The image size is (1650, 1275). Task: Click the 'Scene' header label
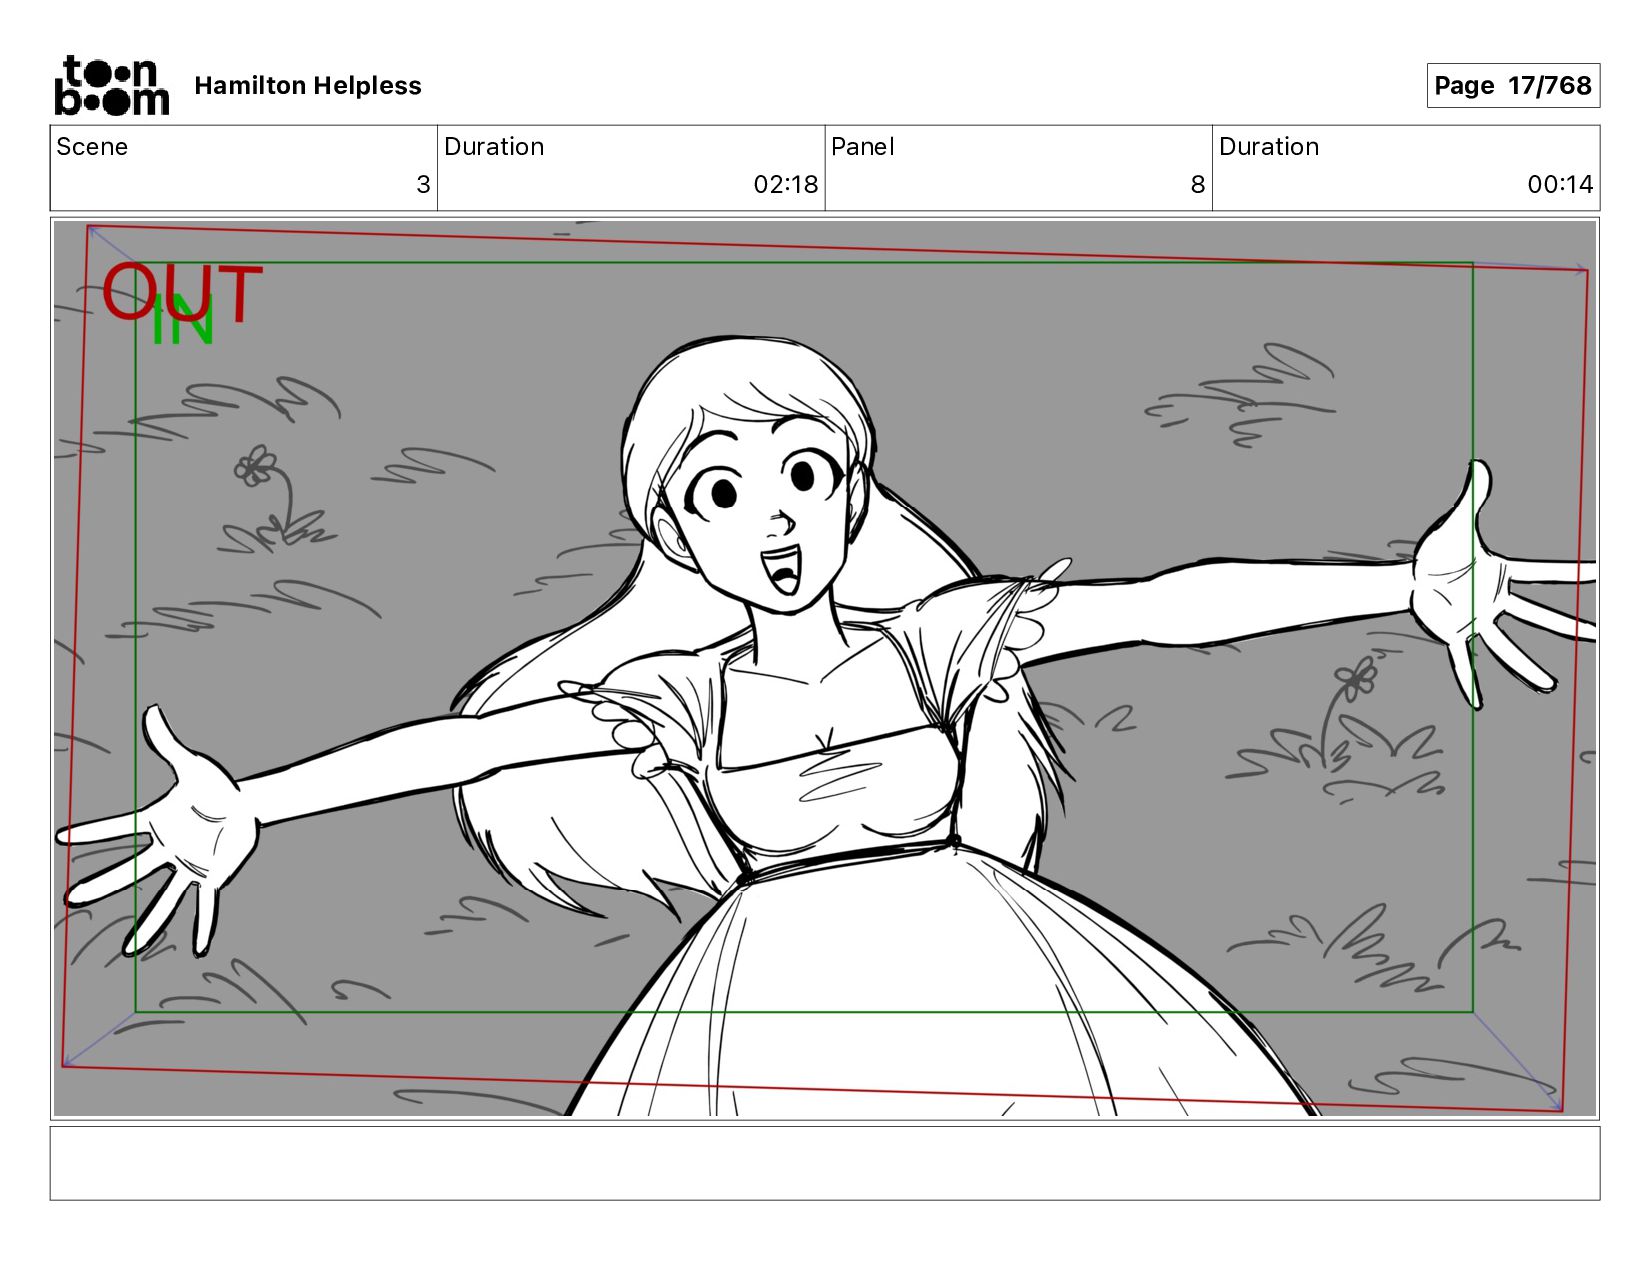point(92,147)
